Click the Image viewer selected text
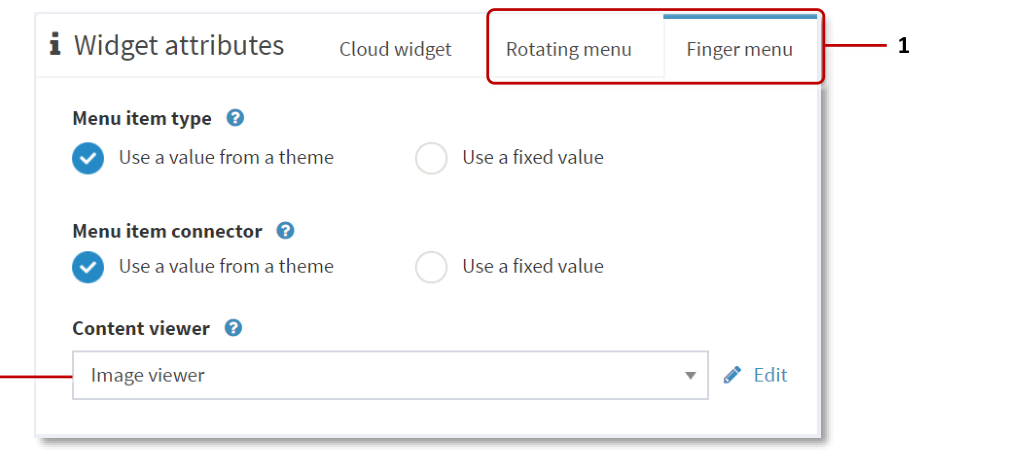The width and height of the screenshot is (1018, 460). point(147,376)
